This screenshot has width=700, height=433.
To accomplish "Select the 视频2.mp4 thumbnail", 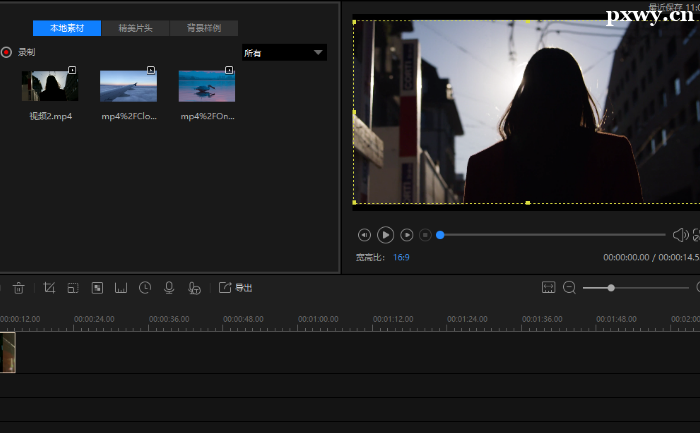I will pyautogui.click(x=50, y=86).
